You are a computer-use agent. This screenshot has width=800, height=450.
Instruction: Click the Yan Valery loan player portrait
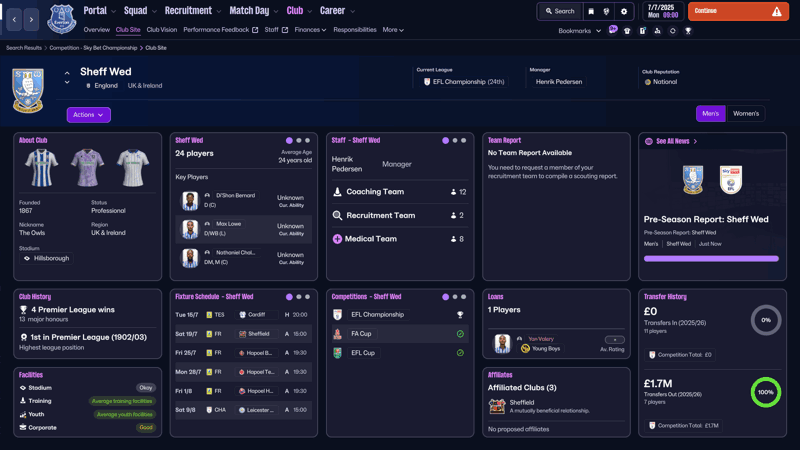tap(502, 343)
